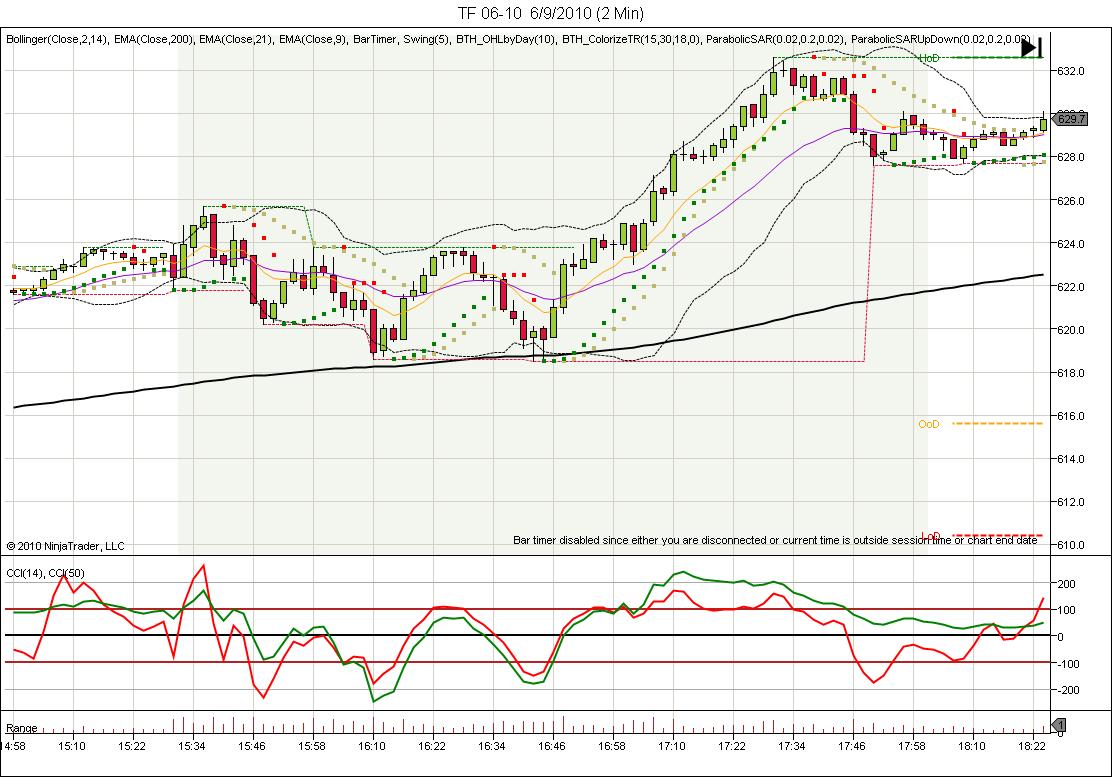Click the 15:22 time axis label

(132, 746)
